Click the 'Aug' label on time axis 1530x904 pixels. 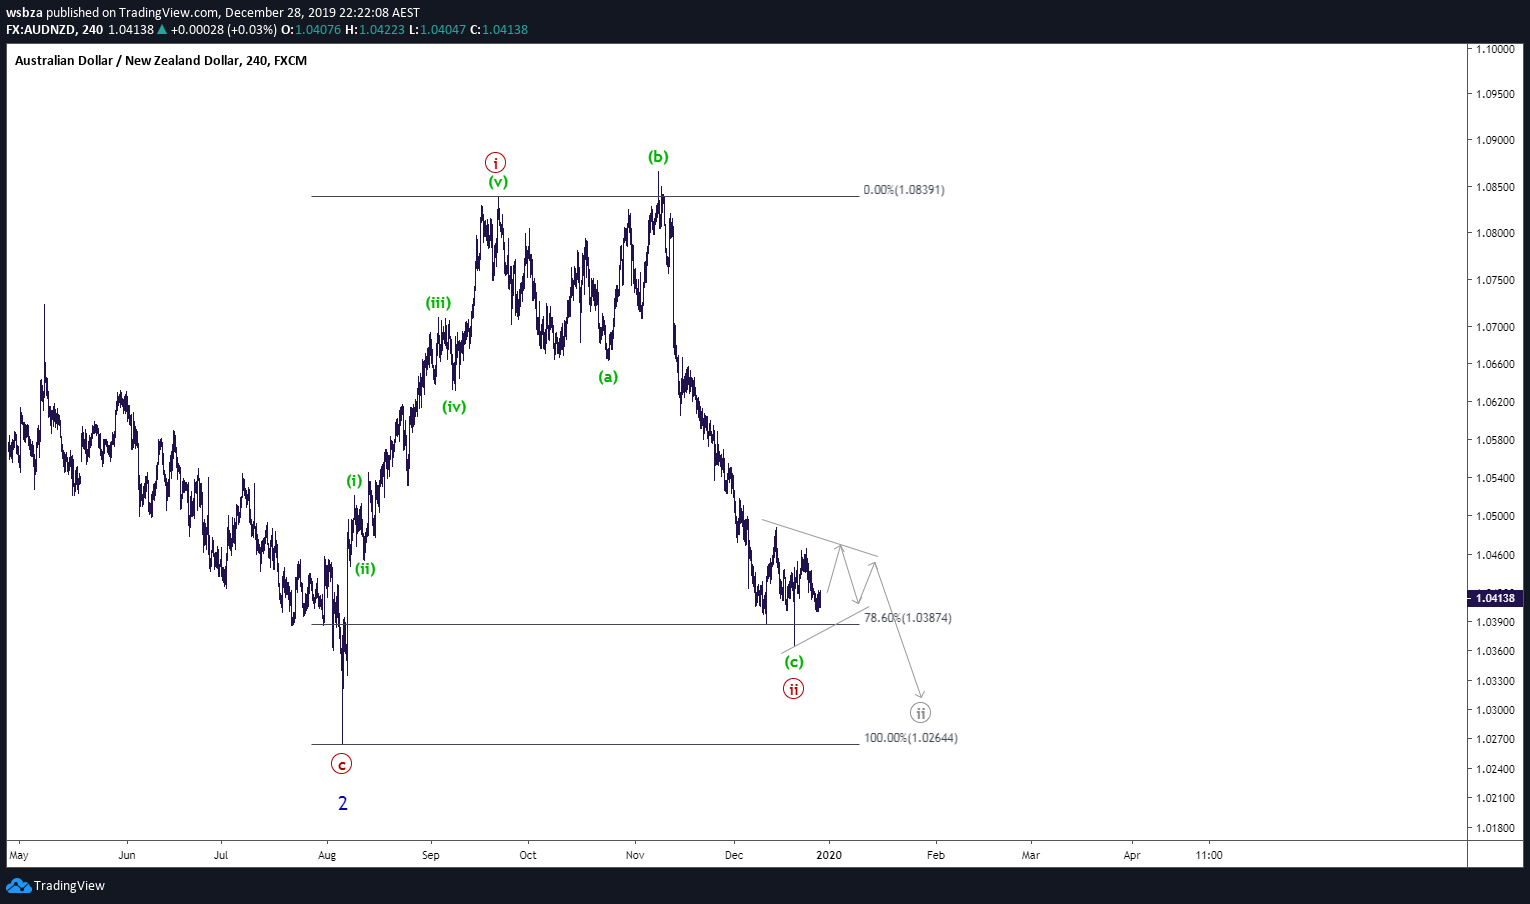coord(327,855)
